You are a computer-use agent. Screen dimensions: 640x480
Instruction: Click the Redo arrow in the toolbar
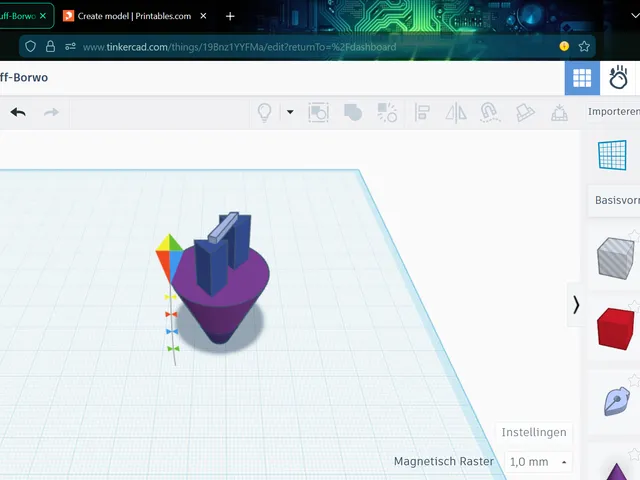[51, 112]
